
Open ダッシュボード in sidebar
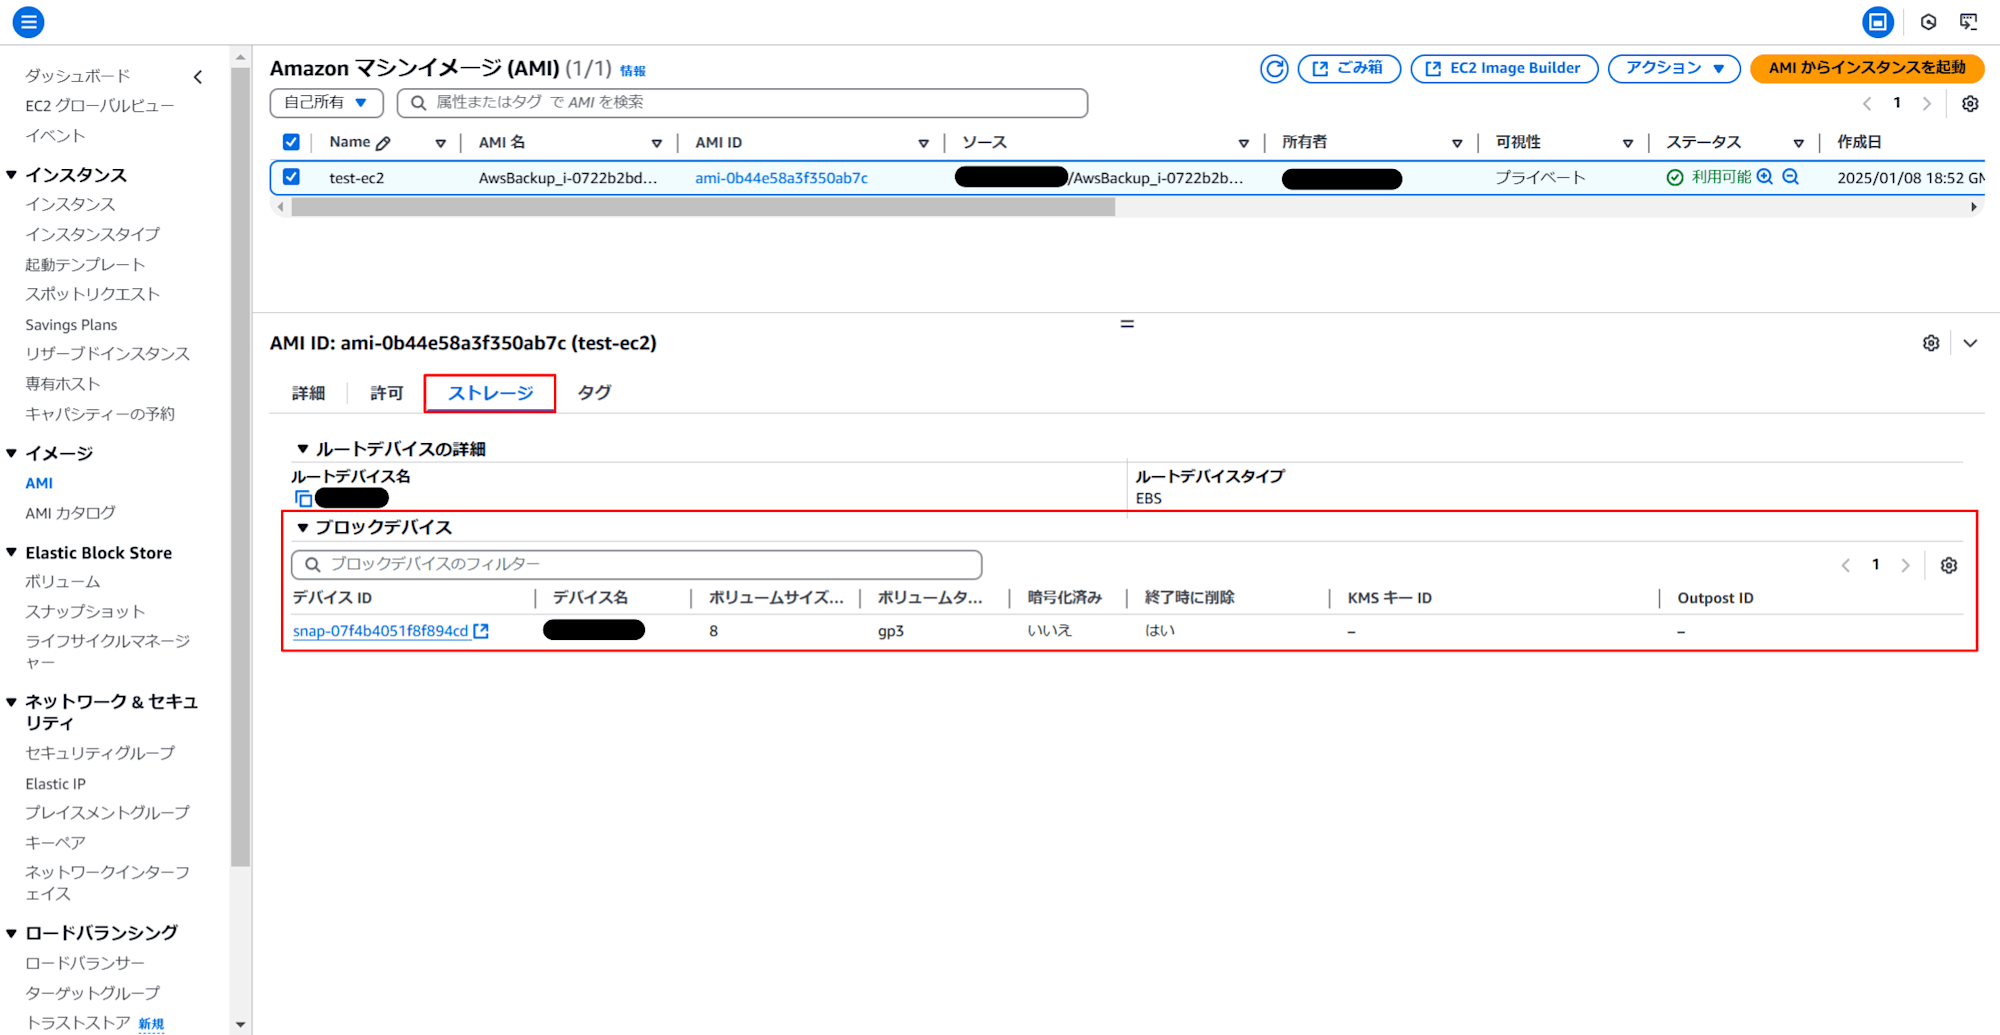(x=78, y=76)
